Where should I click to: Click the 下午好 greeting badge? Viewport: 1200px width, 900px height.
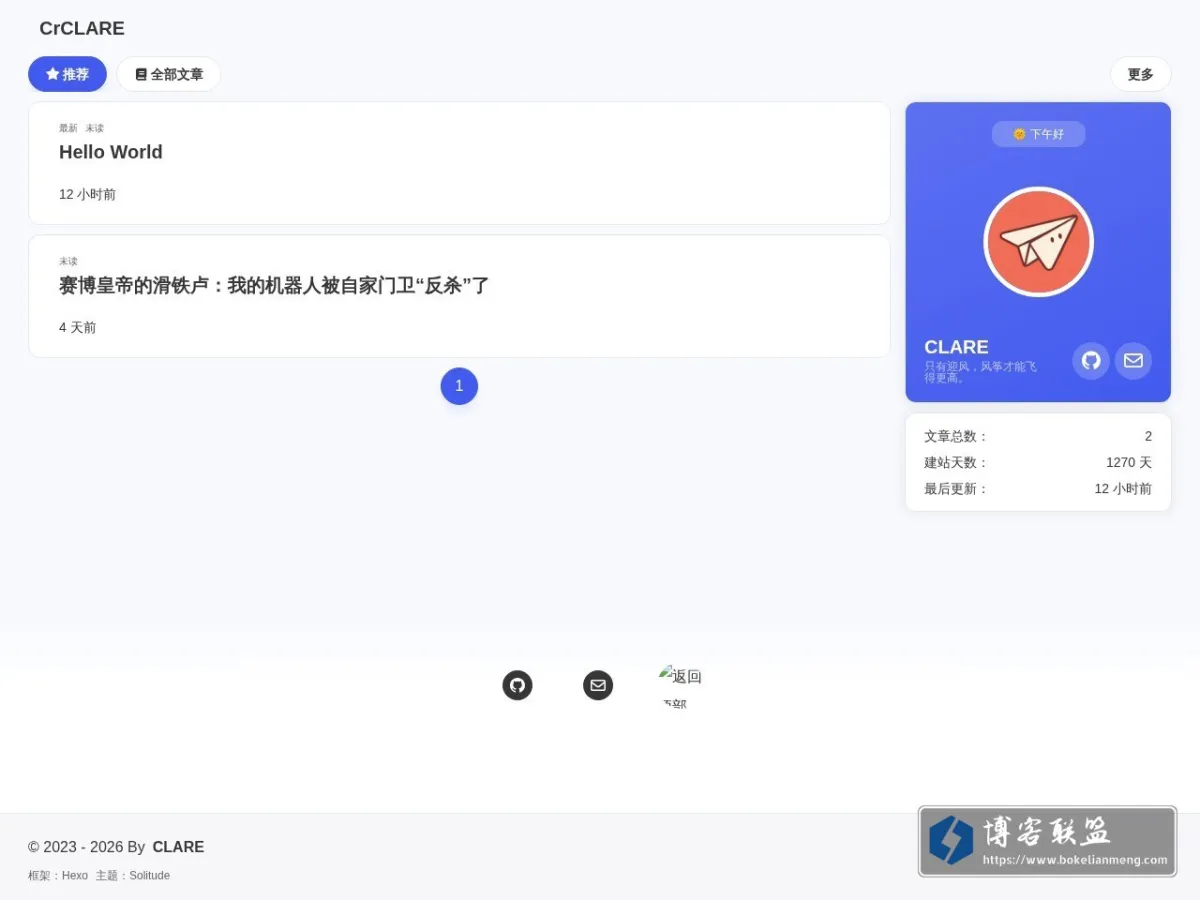pyautogui.click(x=1038, y=134)
